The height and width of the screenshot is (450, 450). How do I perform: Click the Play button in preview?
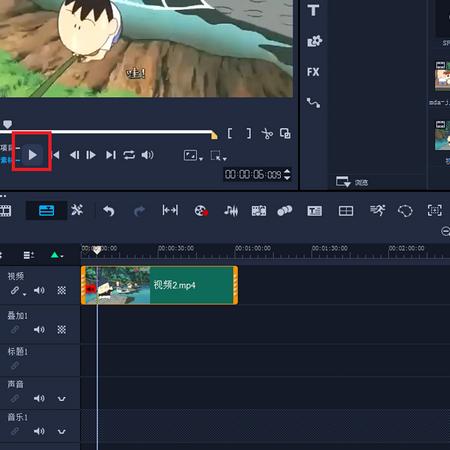[32, 155]
